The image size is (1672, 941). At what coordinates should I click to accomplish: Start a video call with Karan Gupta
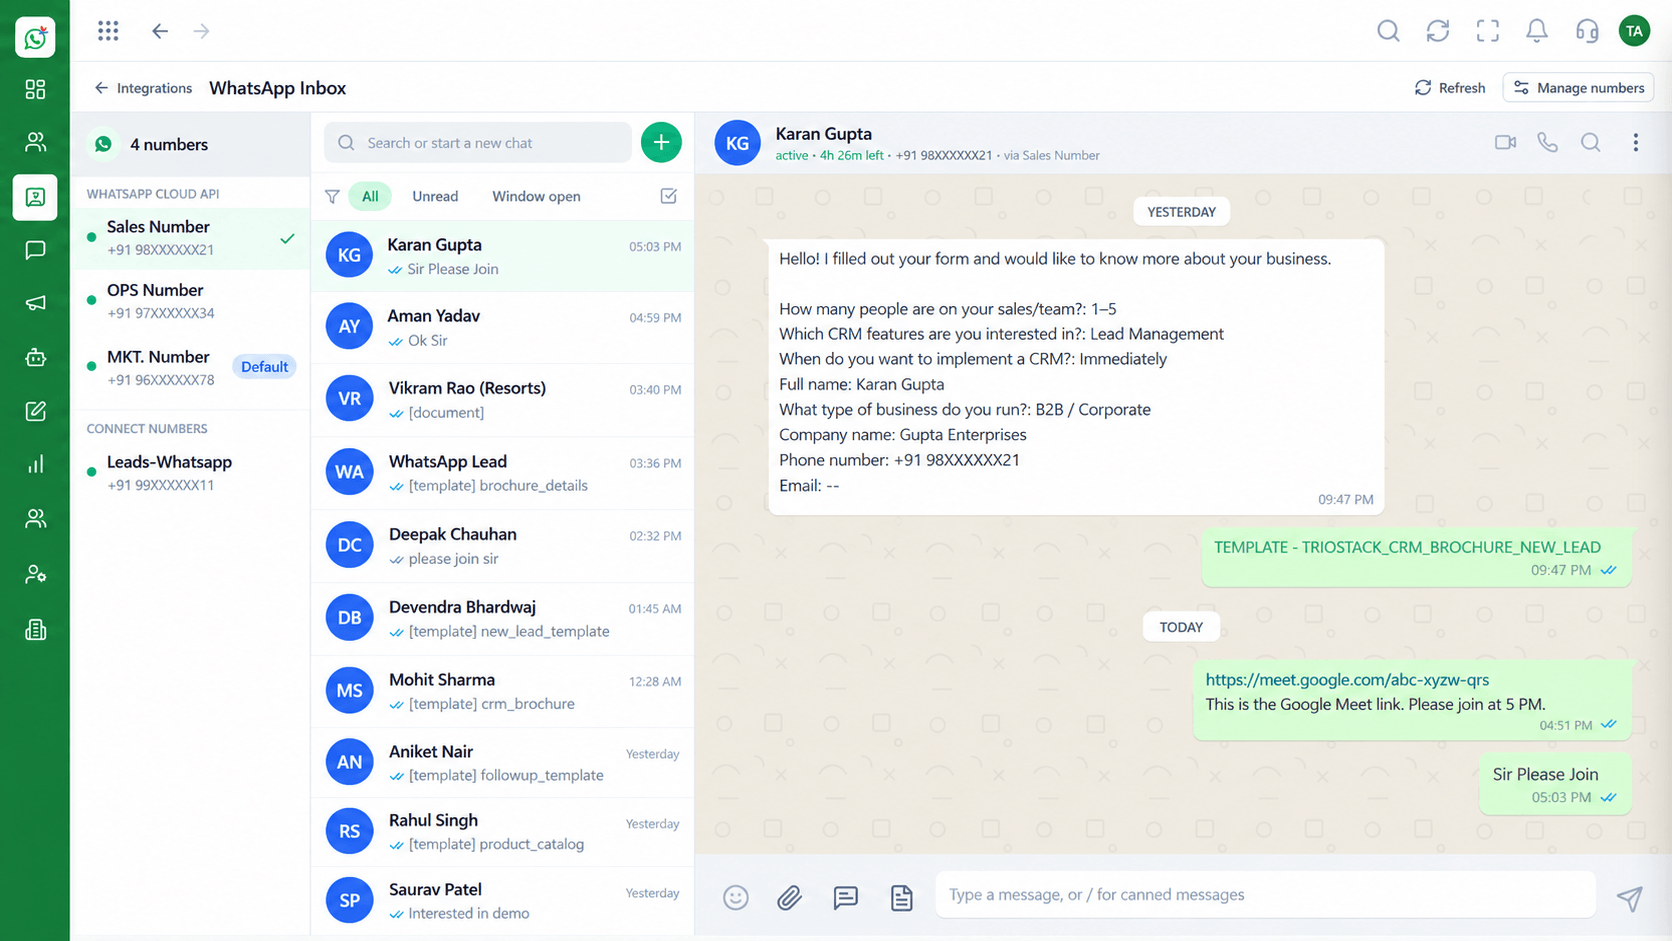[x=1505, y=143]
